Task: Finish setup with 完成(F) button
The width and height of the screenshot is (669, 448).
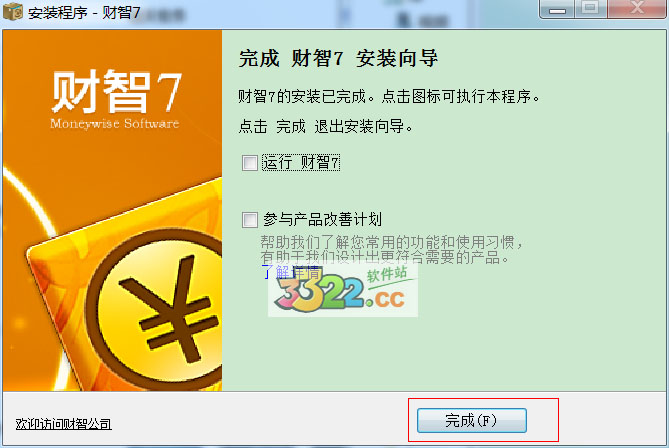Action: tap(471, 421)
